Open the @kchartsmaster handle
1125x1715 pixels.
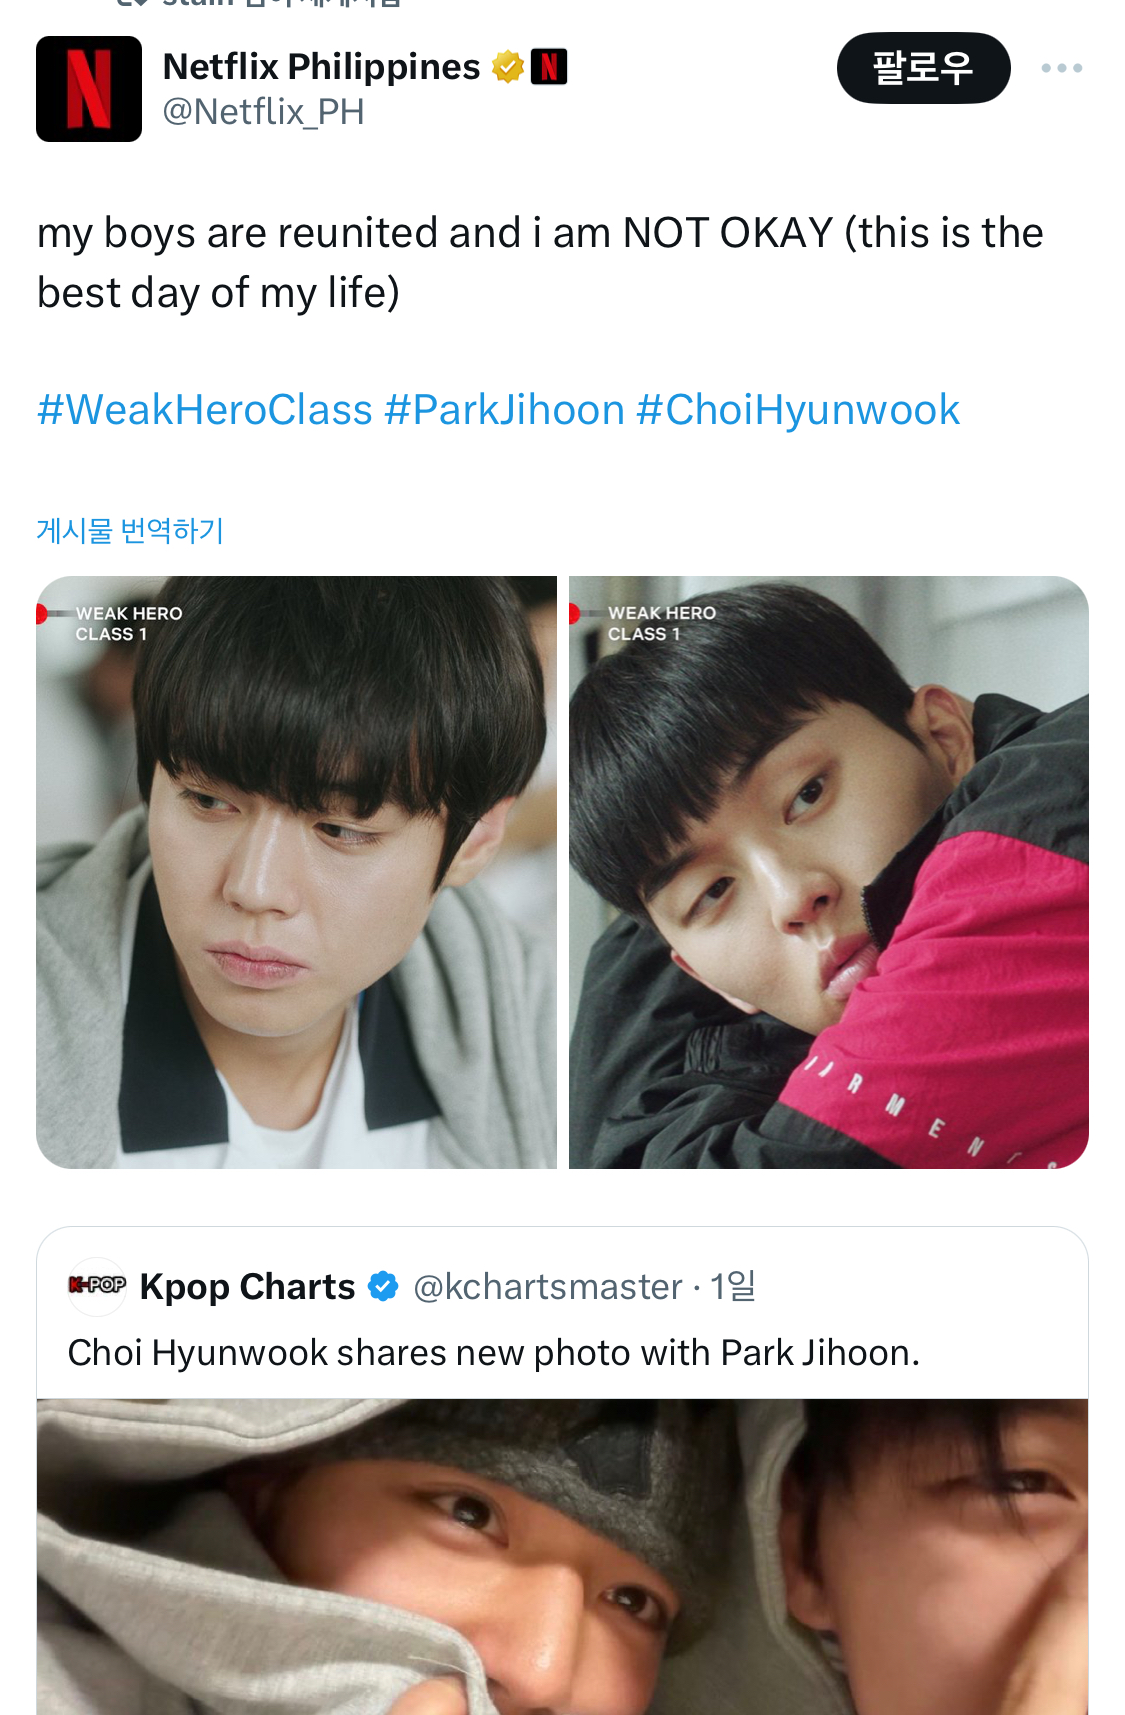[548, 1287]
